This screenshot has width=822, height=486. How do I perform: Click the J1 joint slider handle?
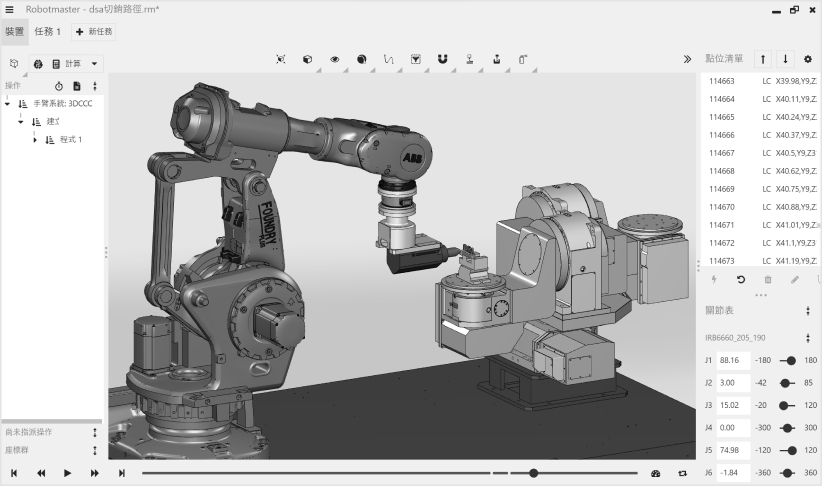(x=792, y=360)
